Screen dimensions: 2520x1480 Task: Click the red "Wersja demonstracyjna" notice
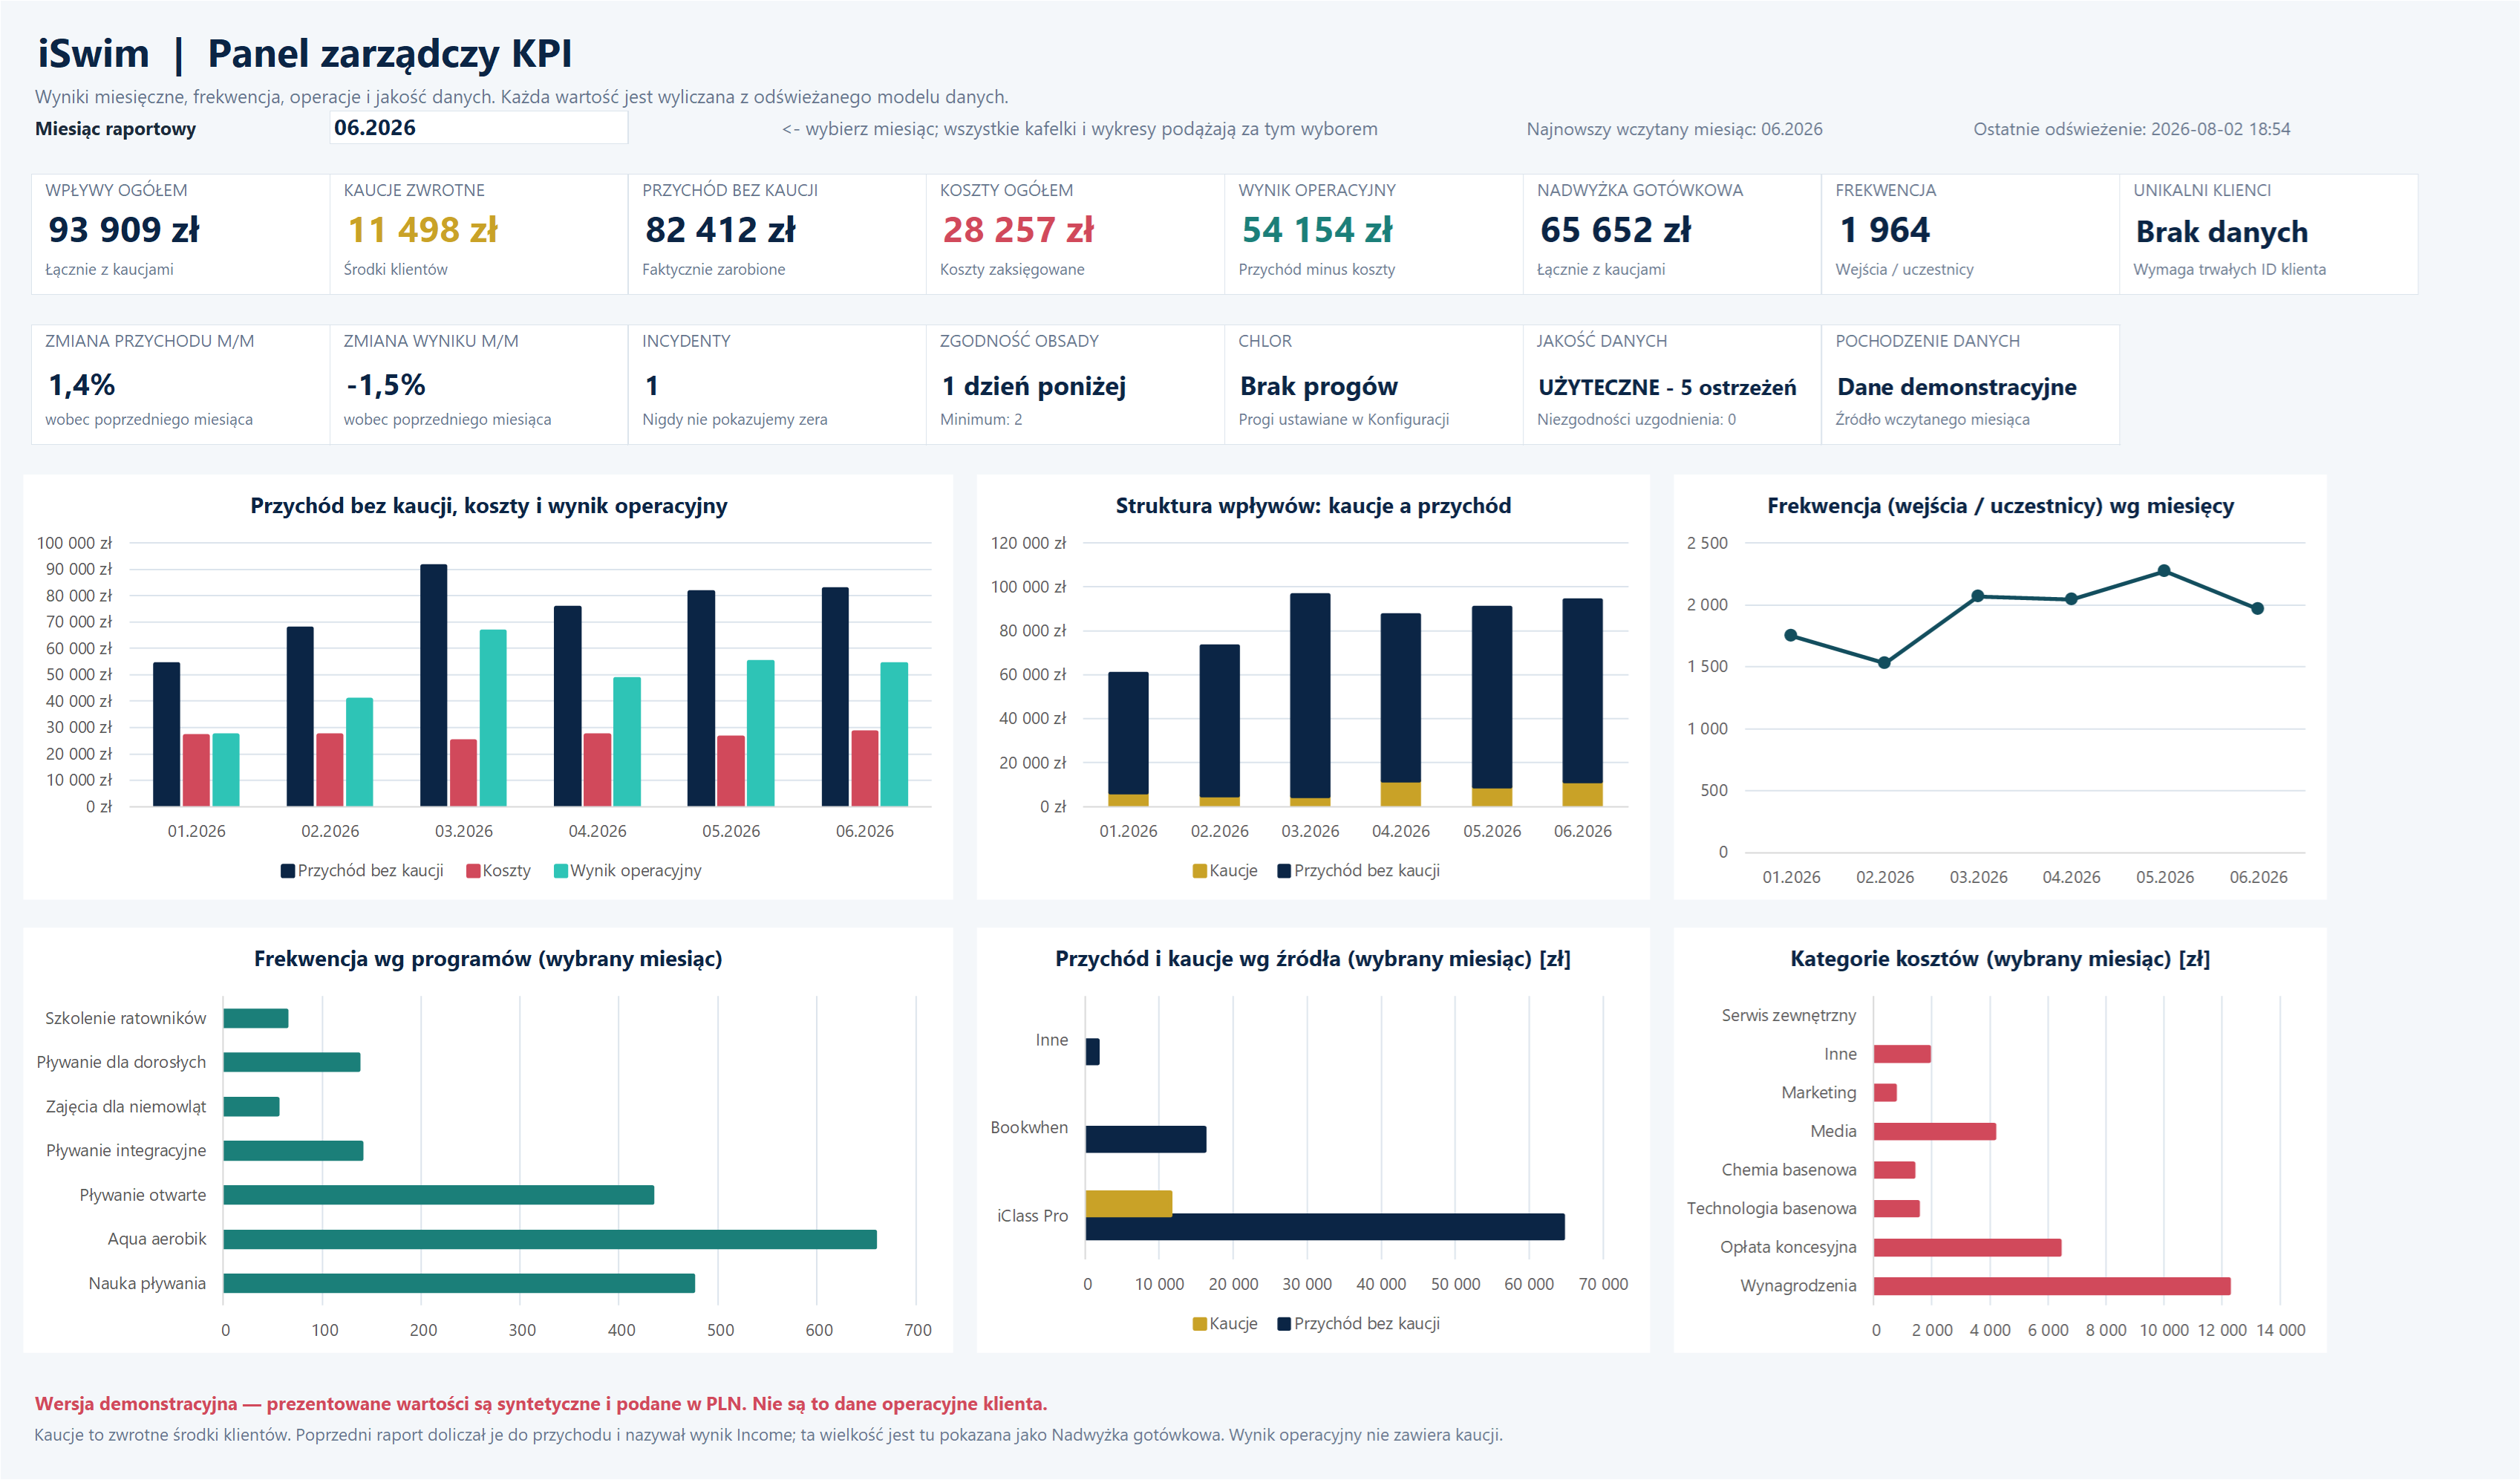coord(541,1404)
